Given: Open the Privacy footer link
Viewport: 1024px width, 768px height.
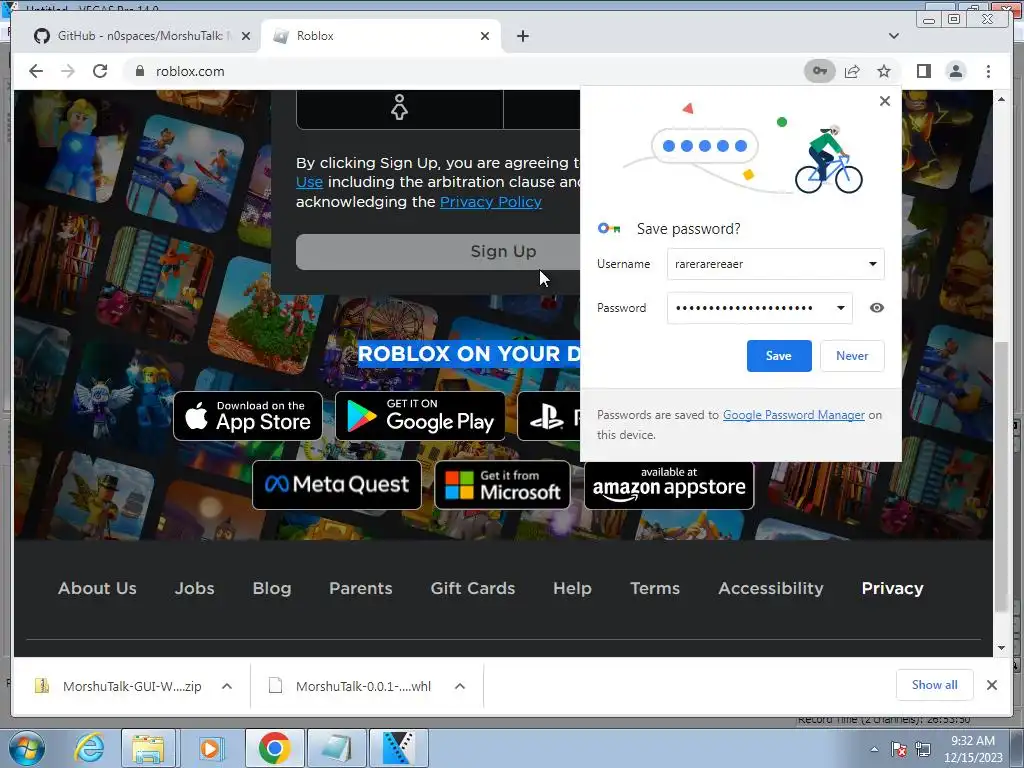Looking at the screenshot, I should click(892, 588).
